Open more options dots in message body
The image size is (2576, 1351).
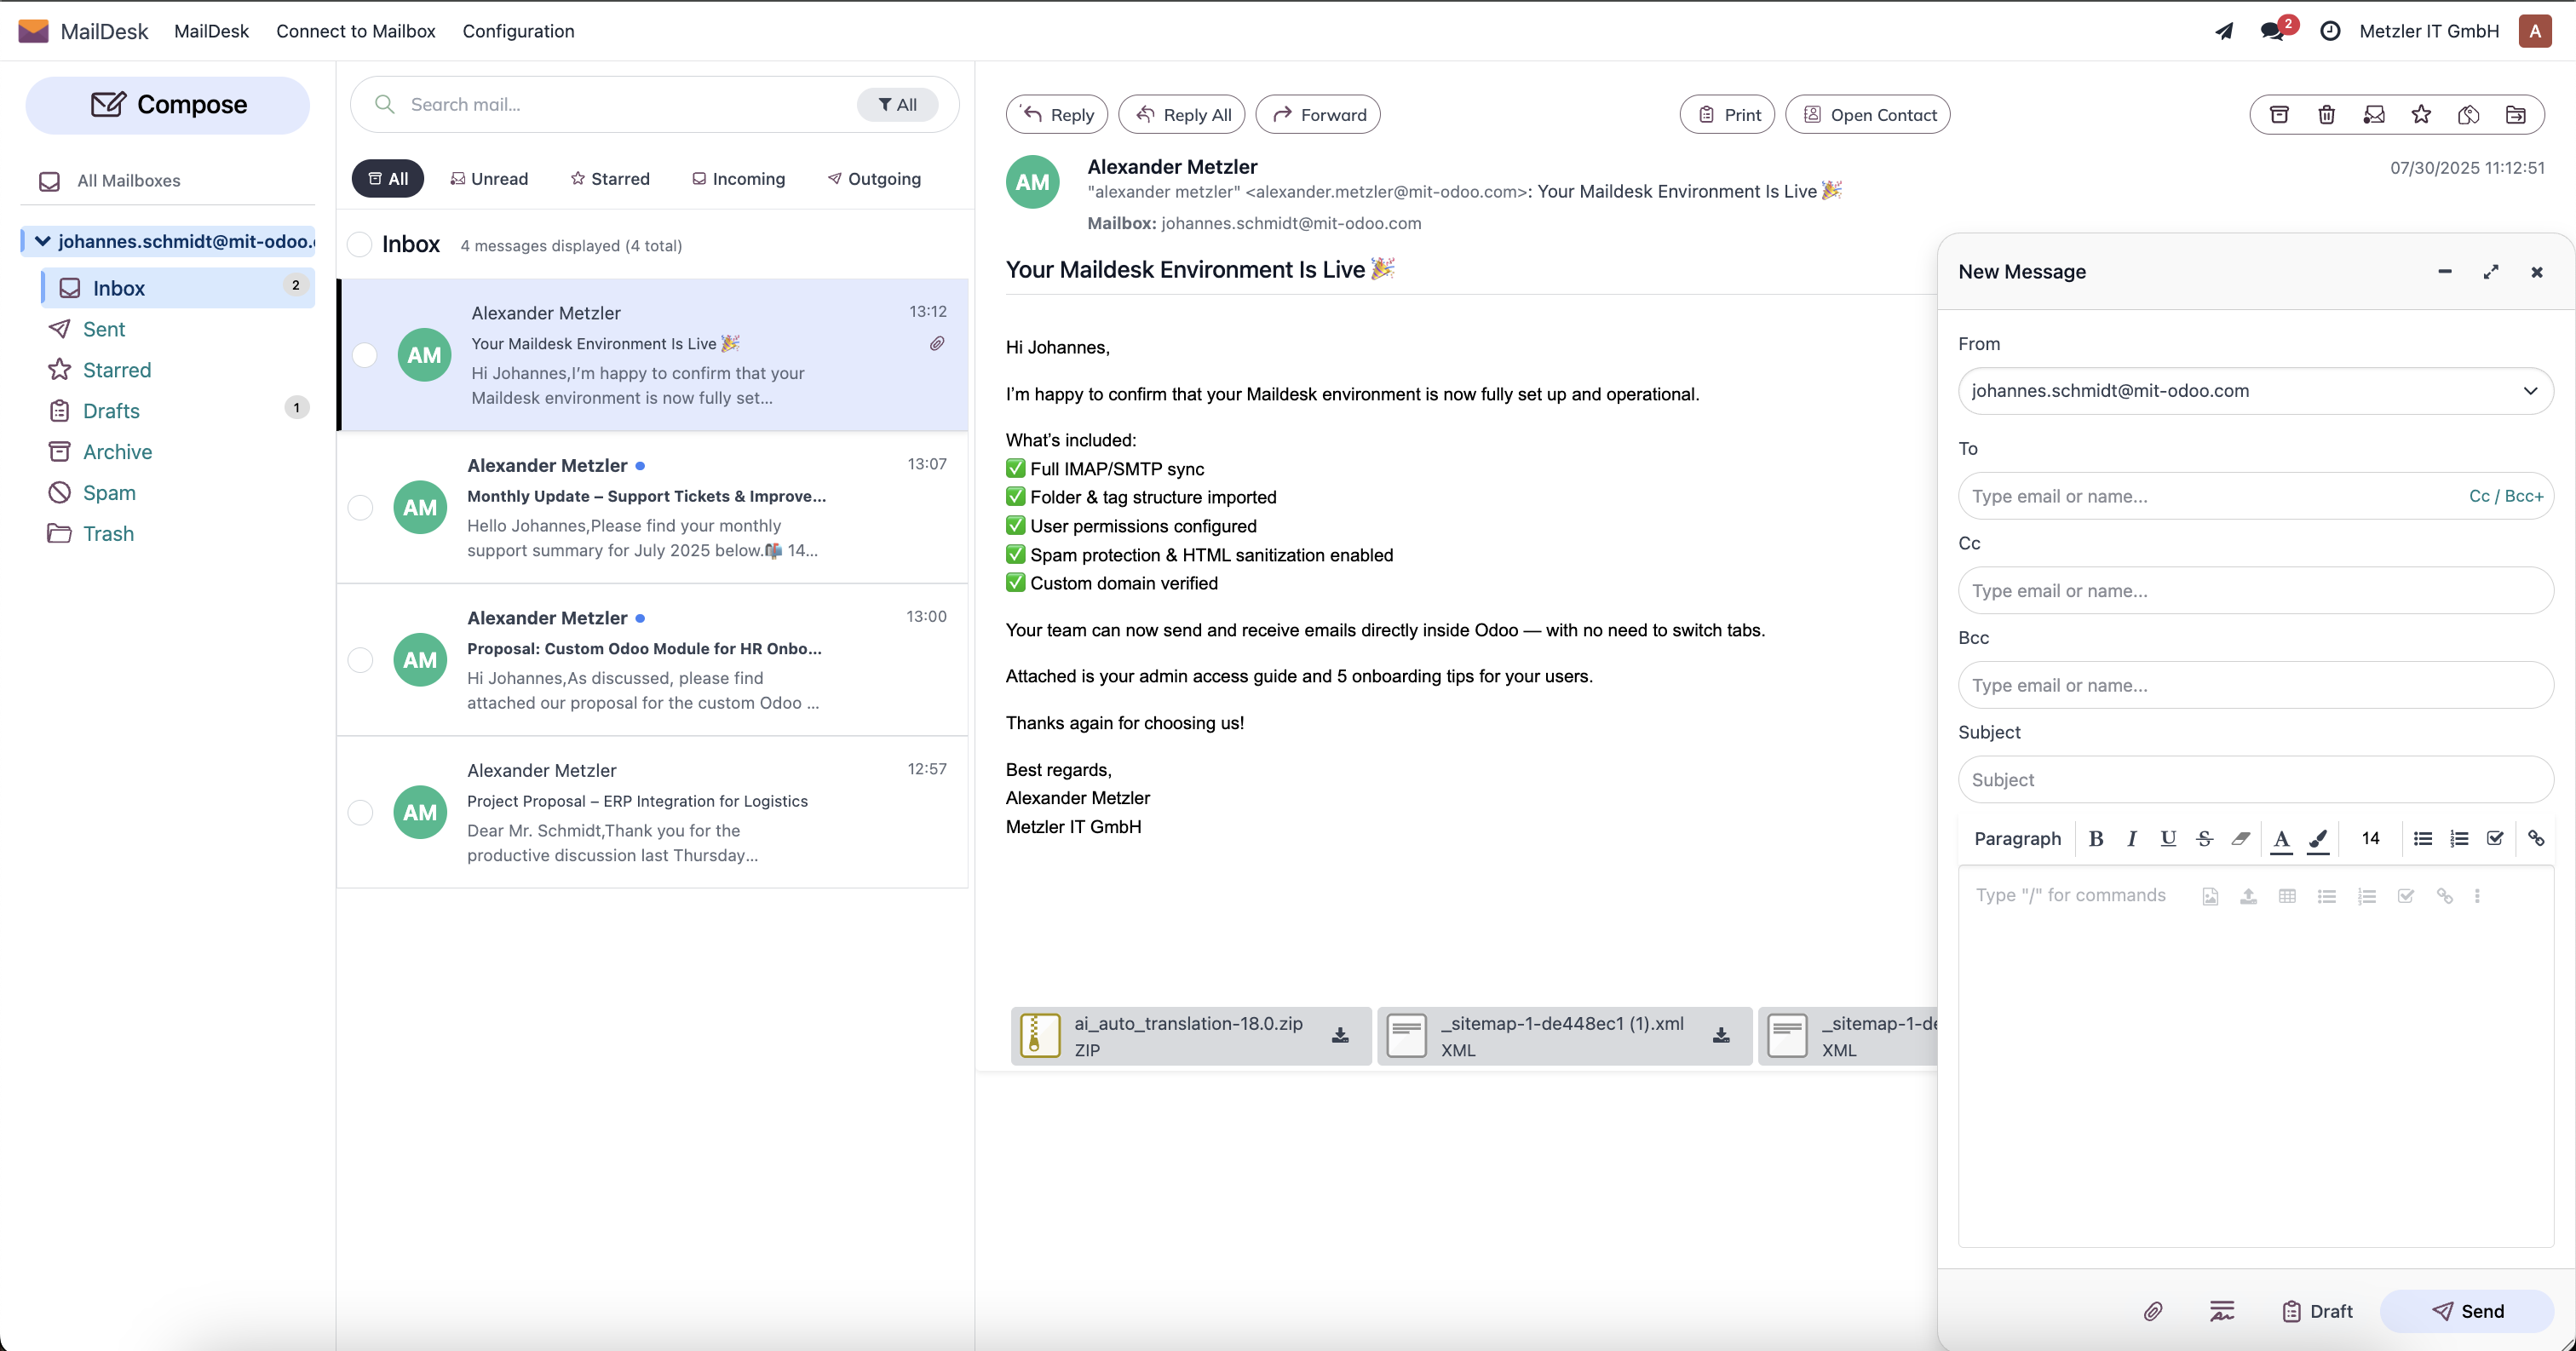[2477, 896]
